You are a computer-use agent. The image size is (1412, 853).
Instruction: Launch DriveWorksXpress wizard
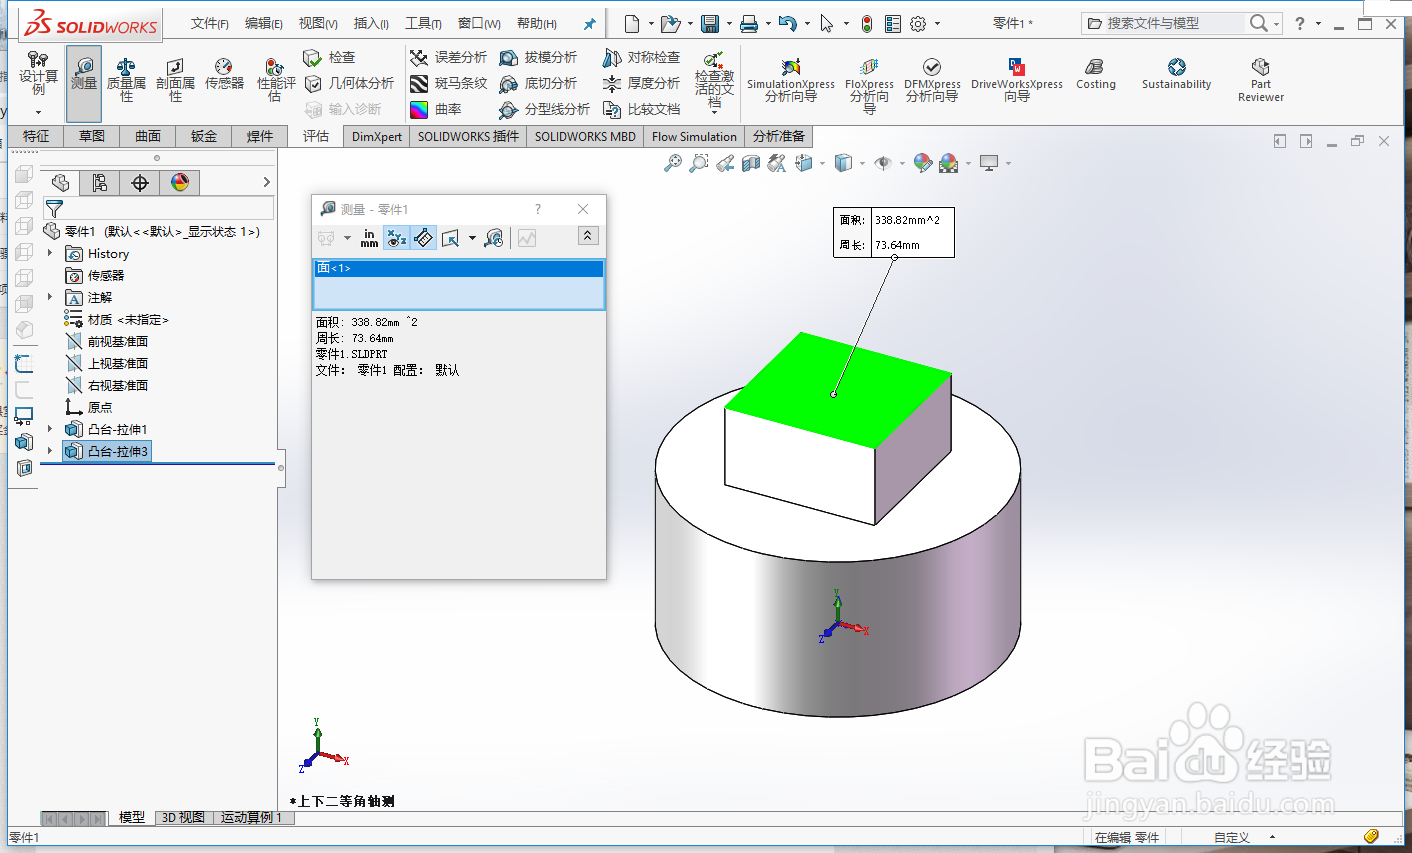click(x=1016, y=80)
